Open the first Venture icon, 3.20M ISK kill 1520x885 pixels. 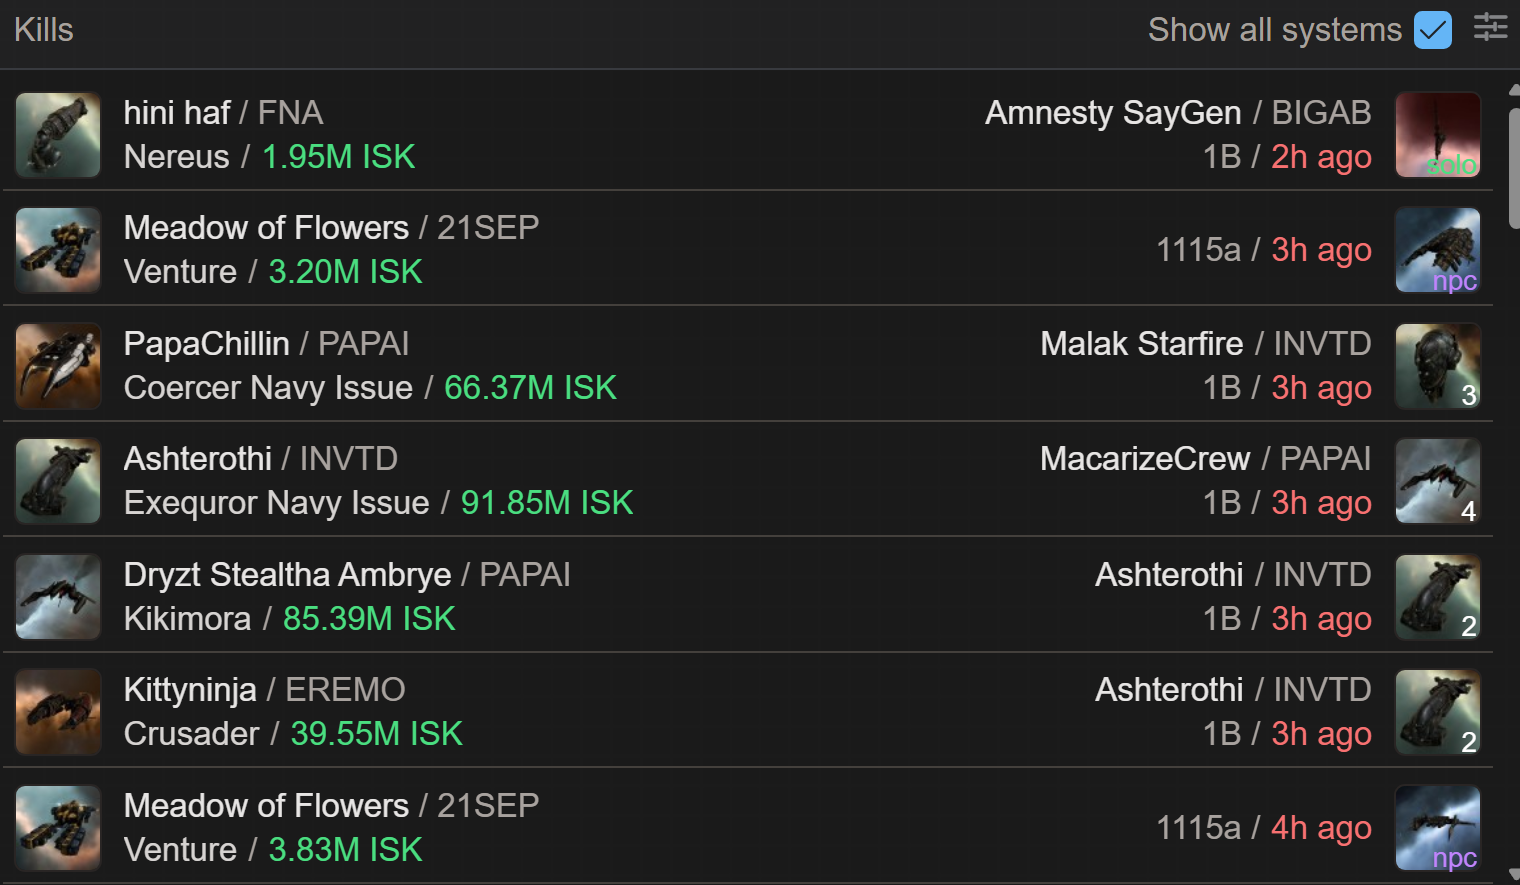click(58, 250)
